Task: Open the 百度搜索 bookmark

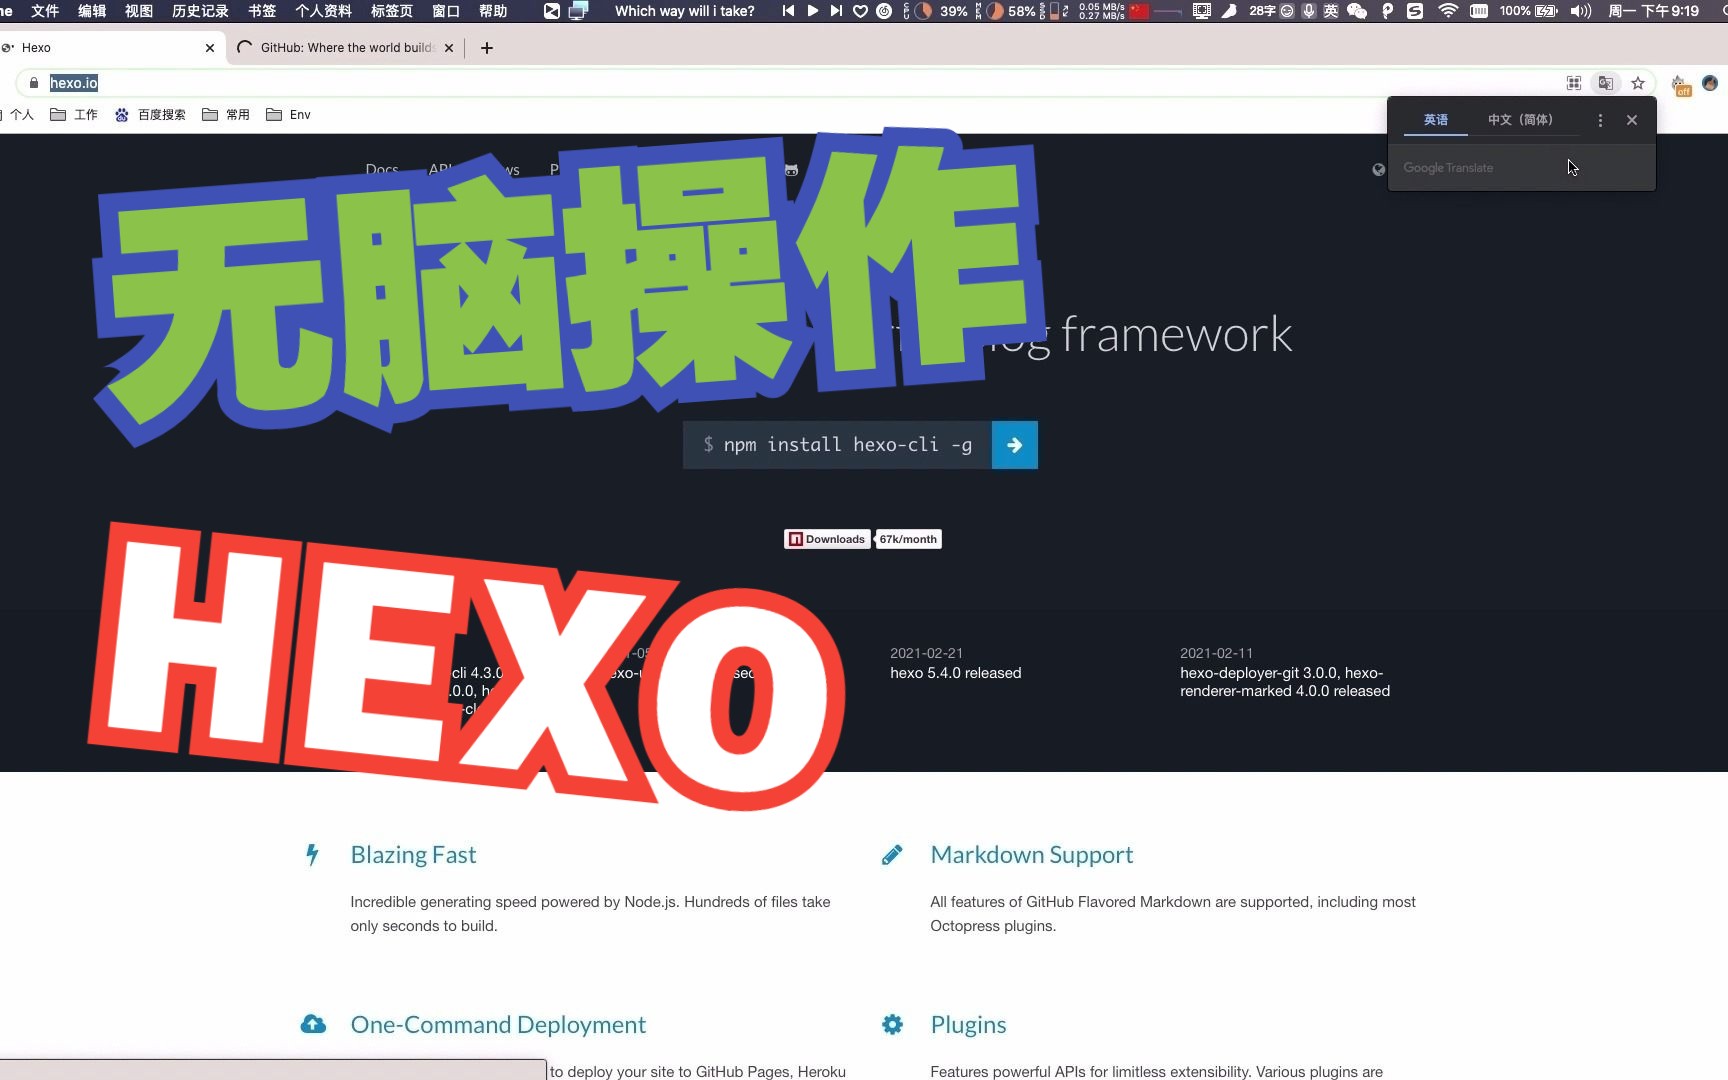Action: (x=150, y=115)
